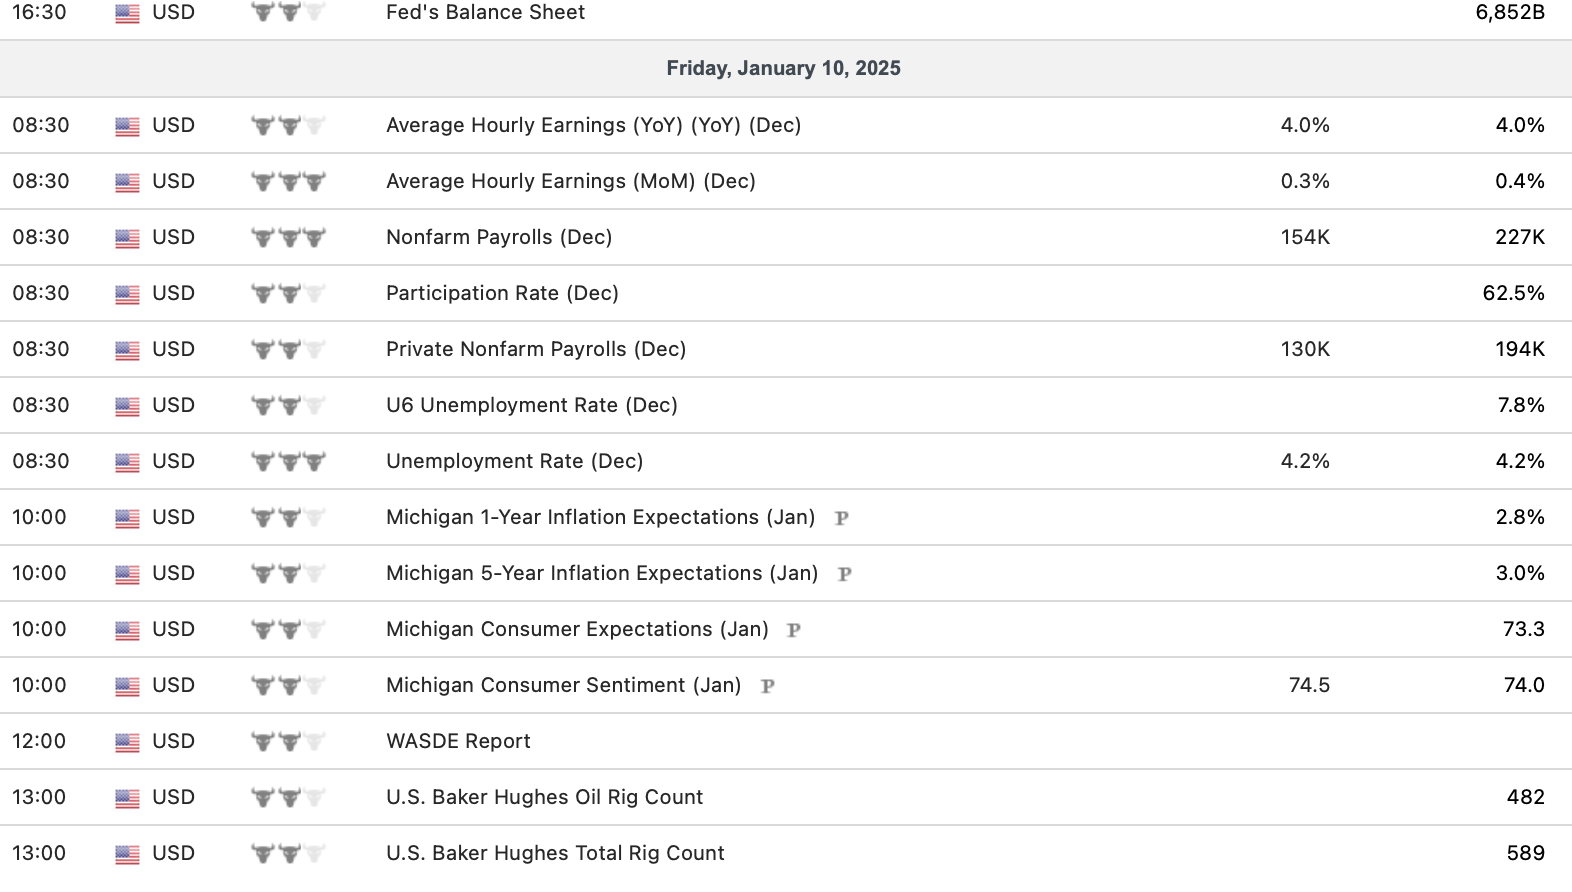Open the Nonfarm Payrolls (Dec) event
Viewport: 1572px width, 892px height.
coord(499,237)
